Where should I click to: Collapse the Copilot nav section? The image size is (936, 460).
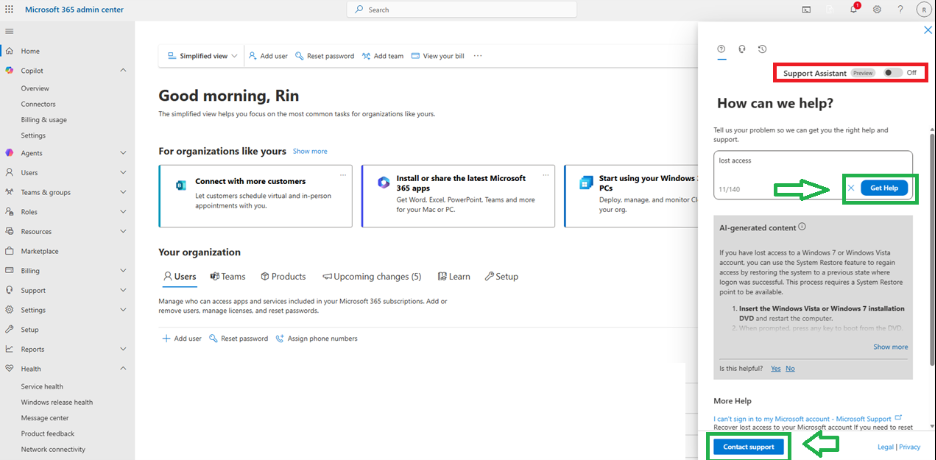123,70
